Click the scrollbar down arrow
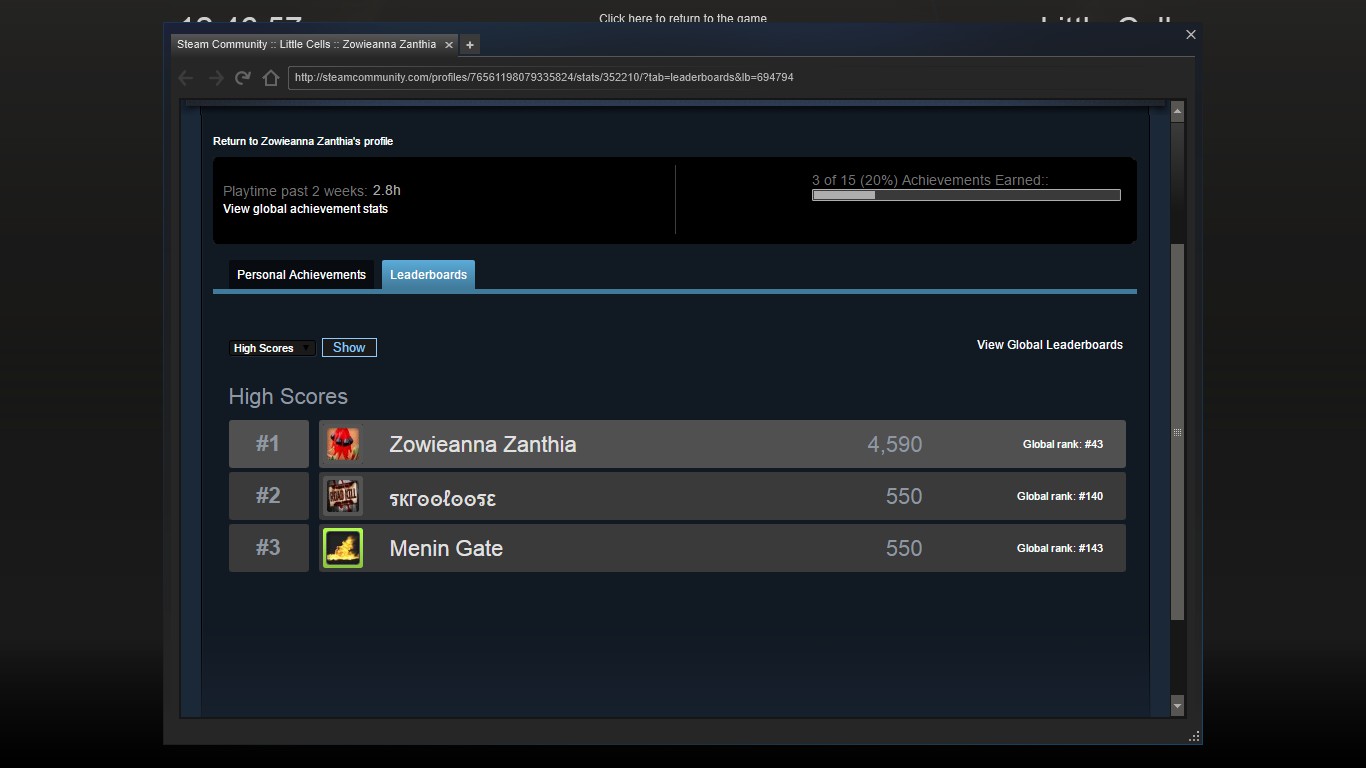 point(1177,705)
